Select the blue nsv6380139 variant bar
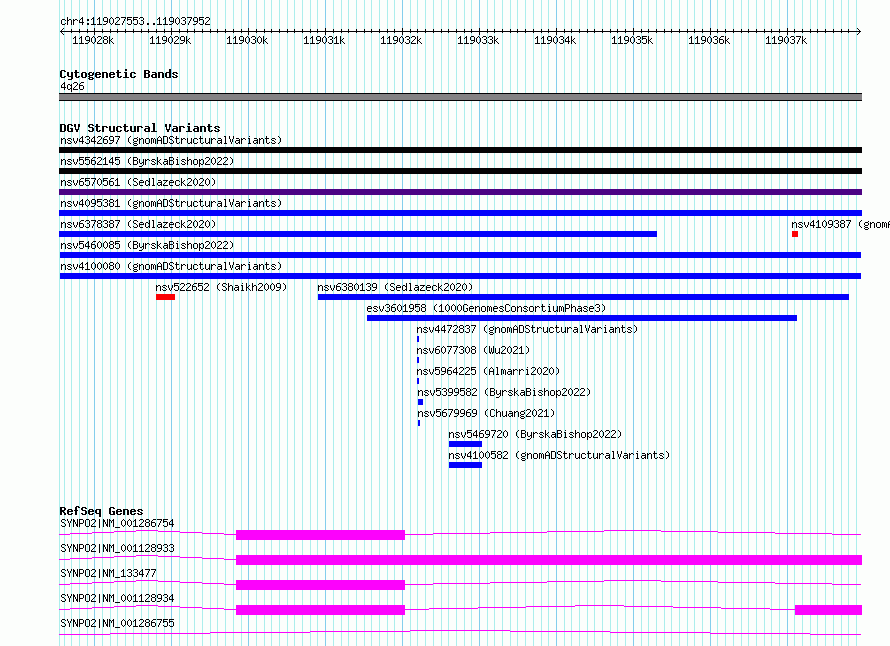Image resolution: width=890 pixels, height=646 pixels. pos(583,297)
